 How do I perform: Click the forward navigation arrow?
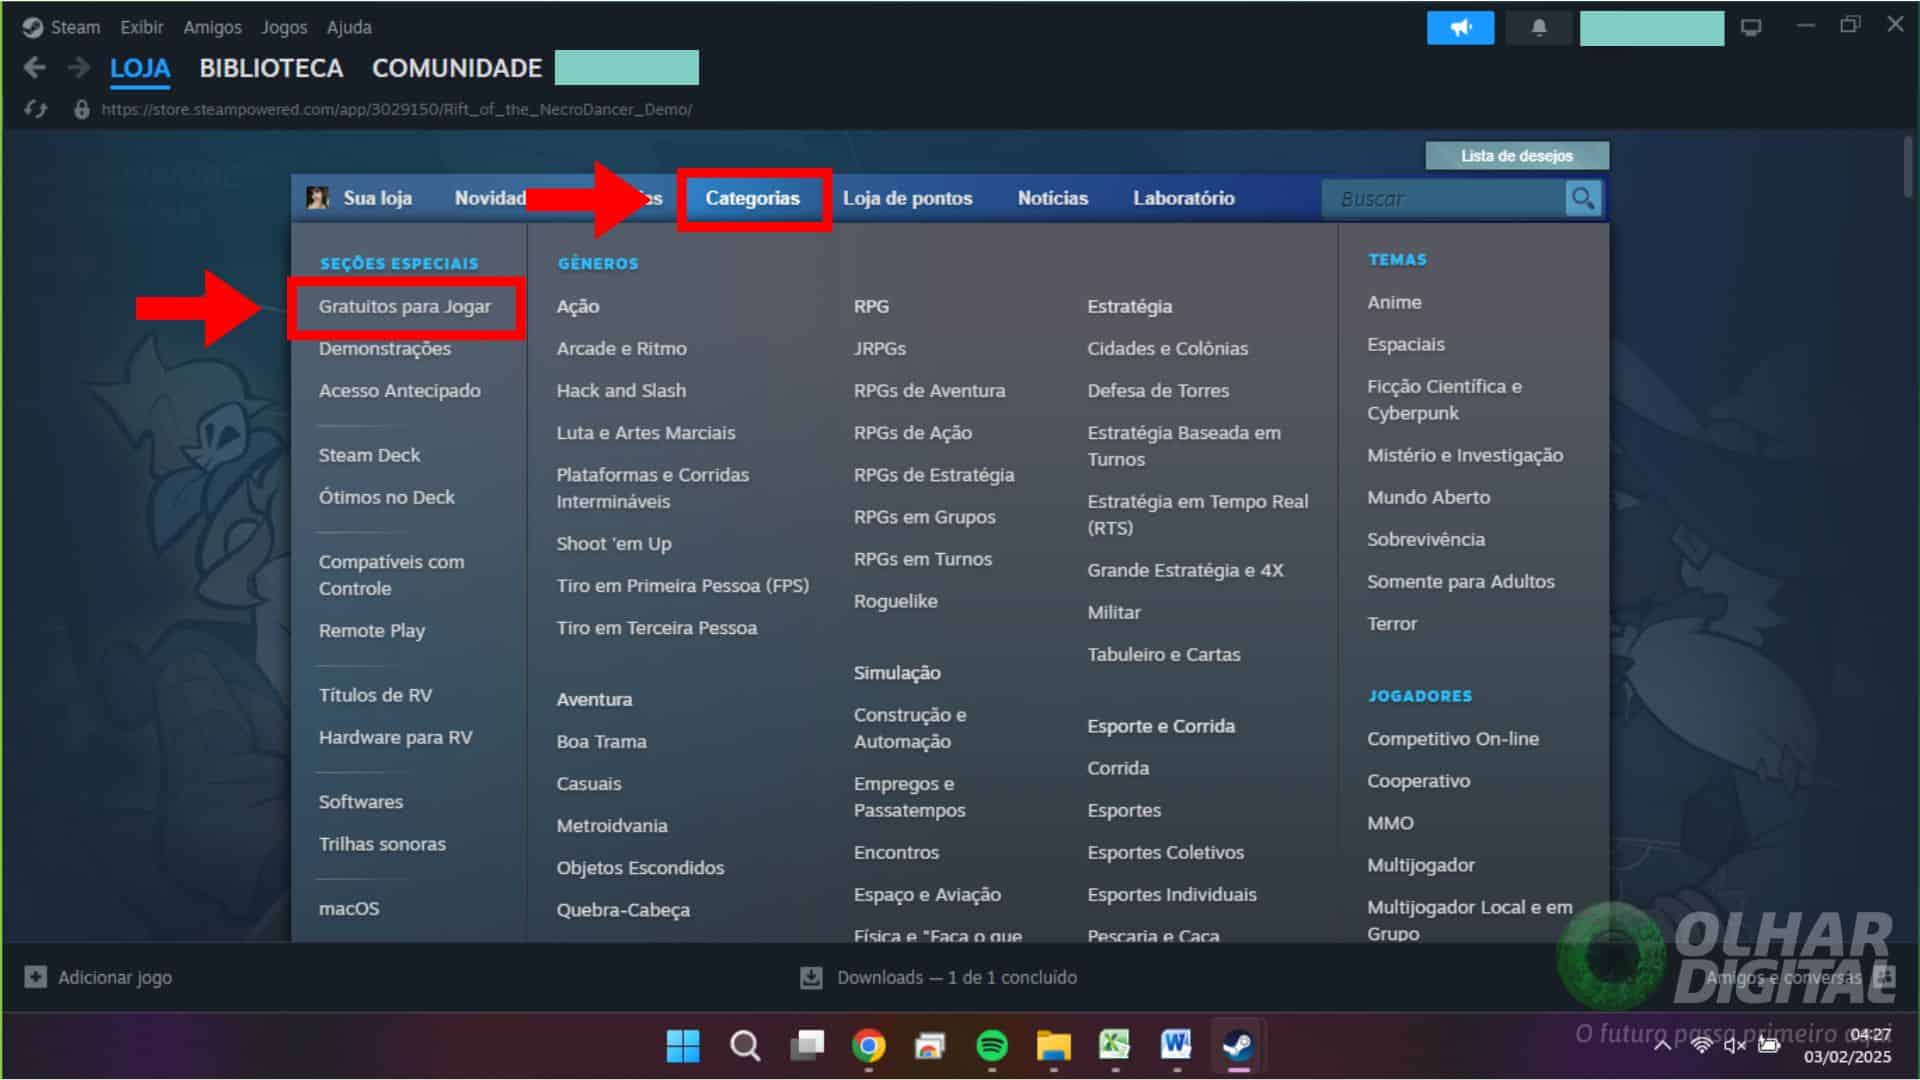coord(78,68)
